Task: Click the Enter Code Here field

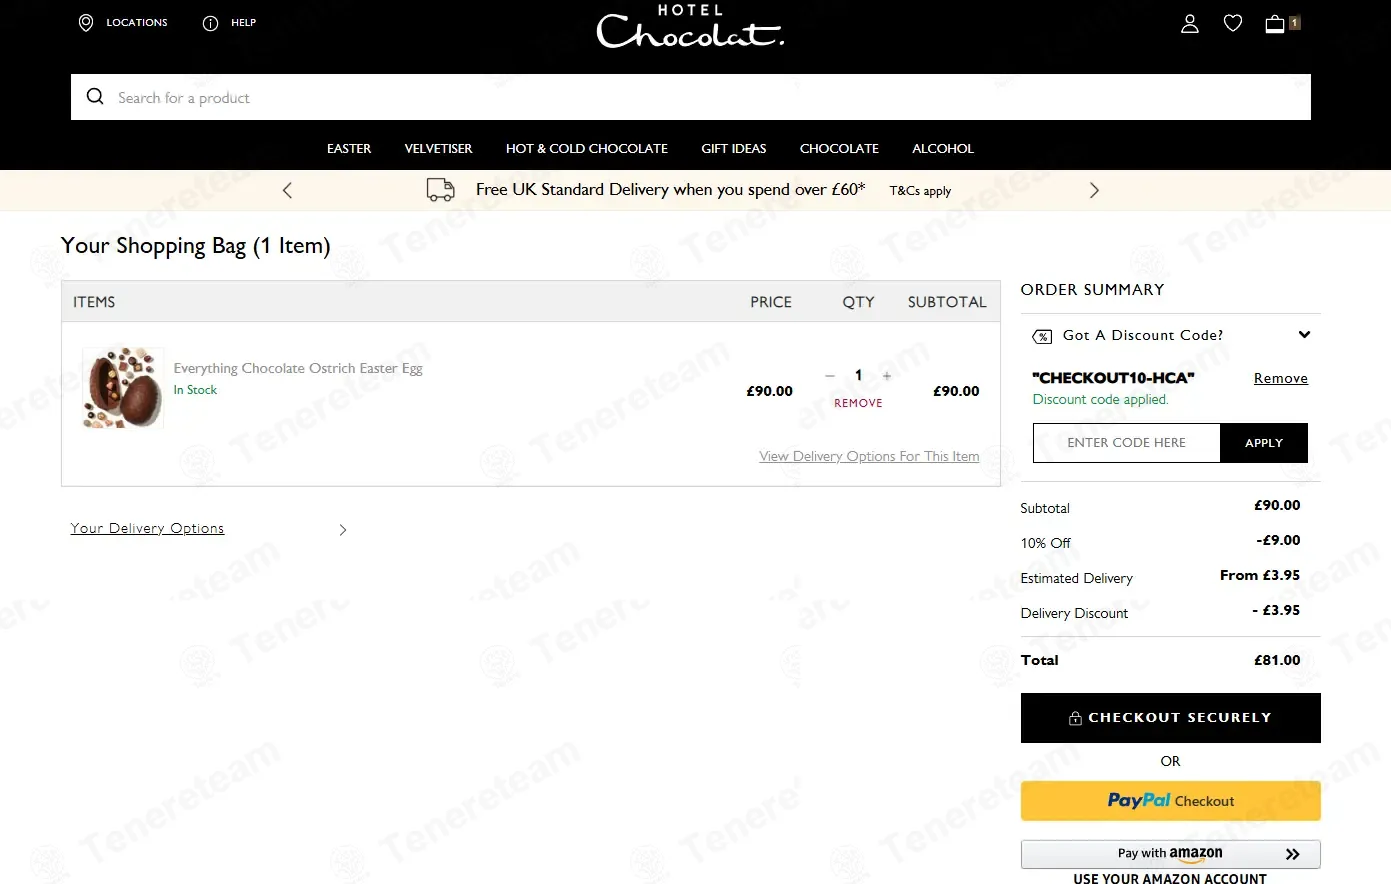Action: click(x=1126, y=443)
